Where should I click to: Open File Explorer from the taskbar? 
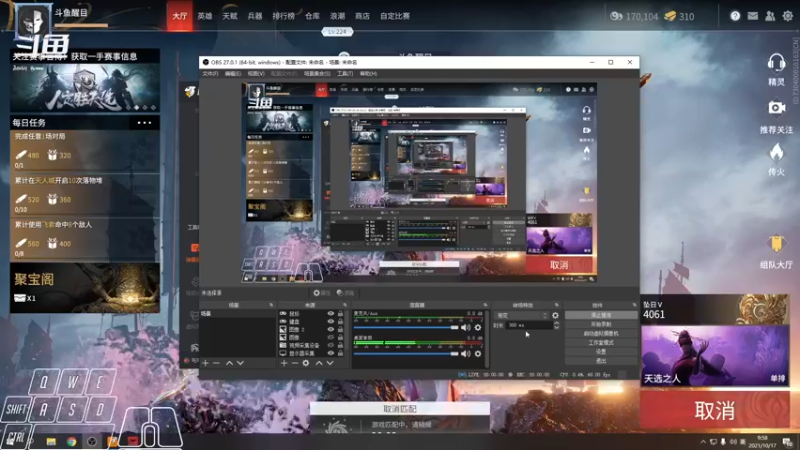pyautogui.click(x=51, y=441)
